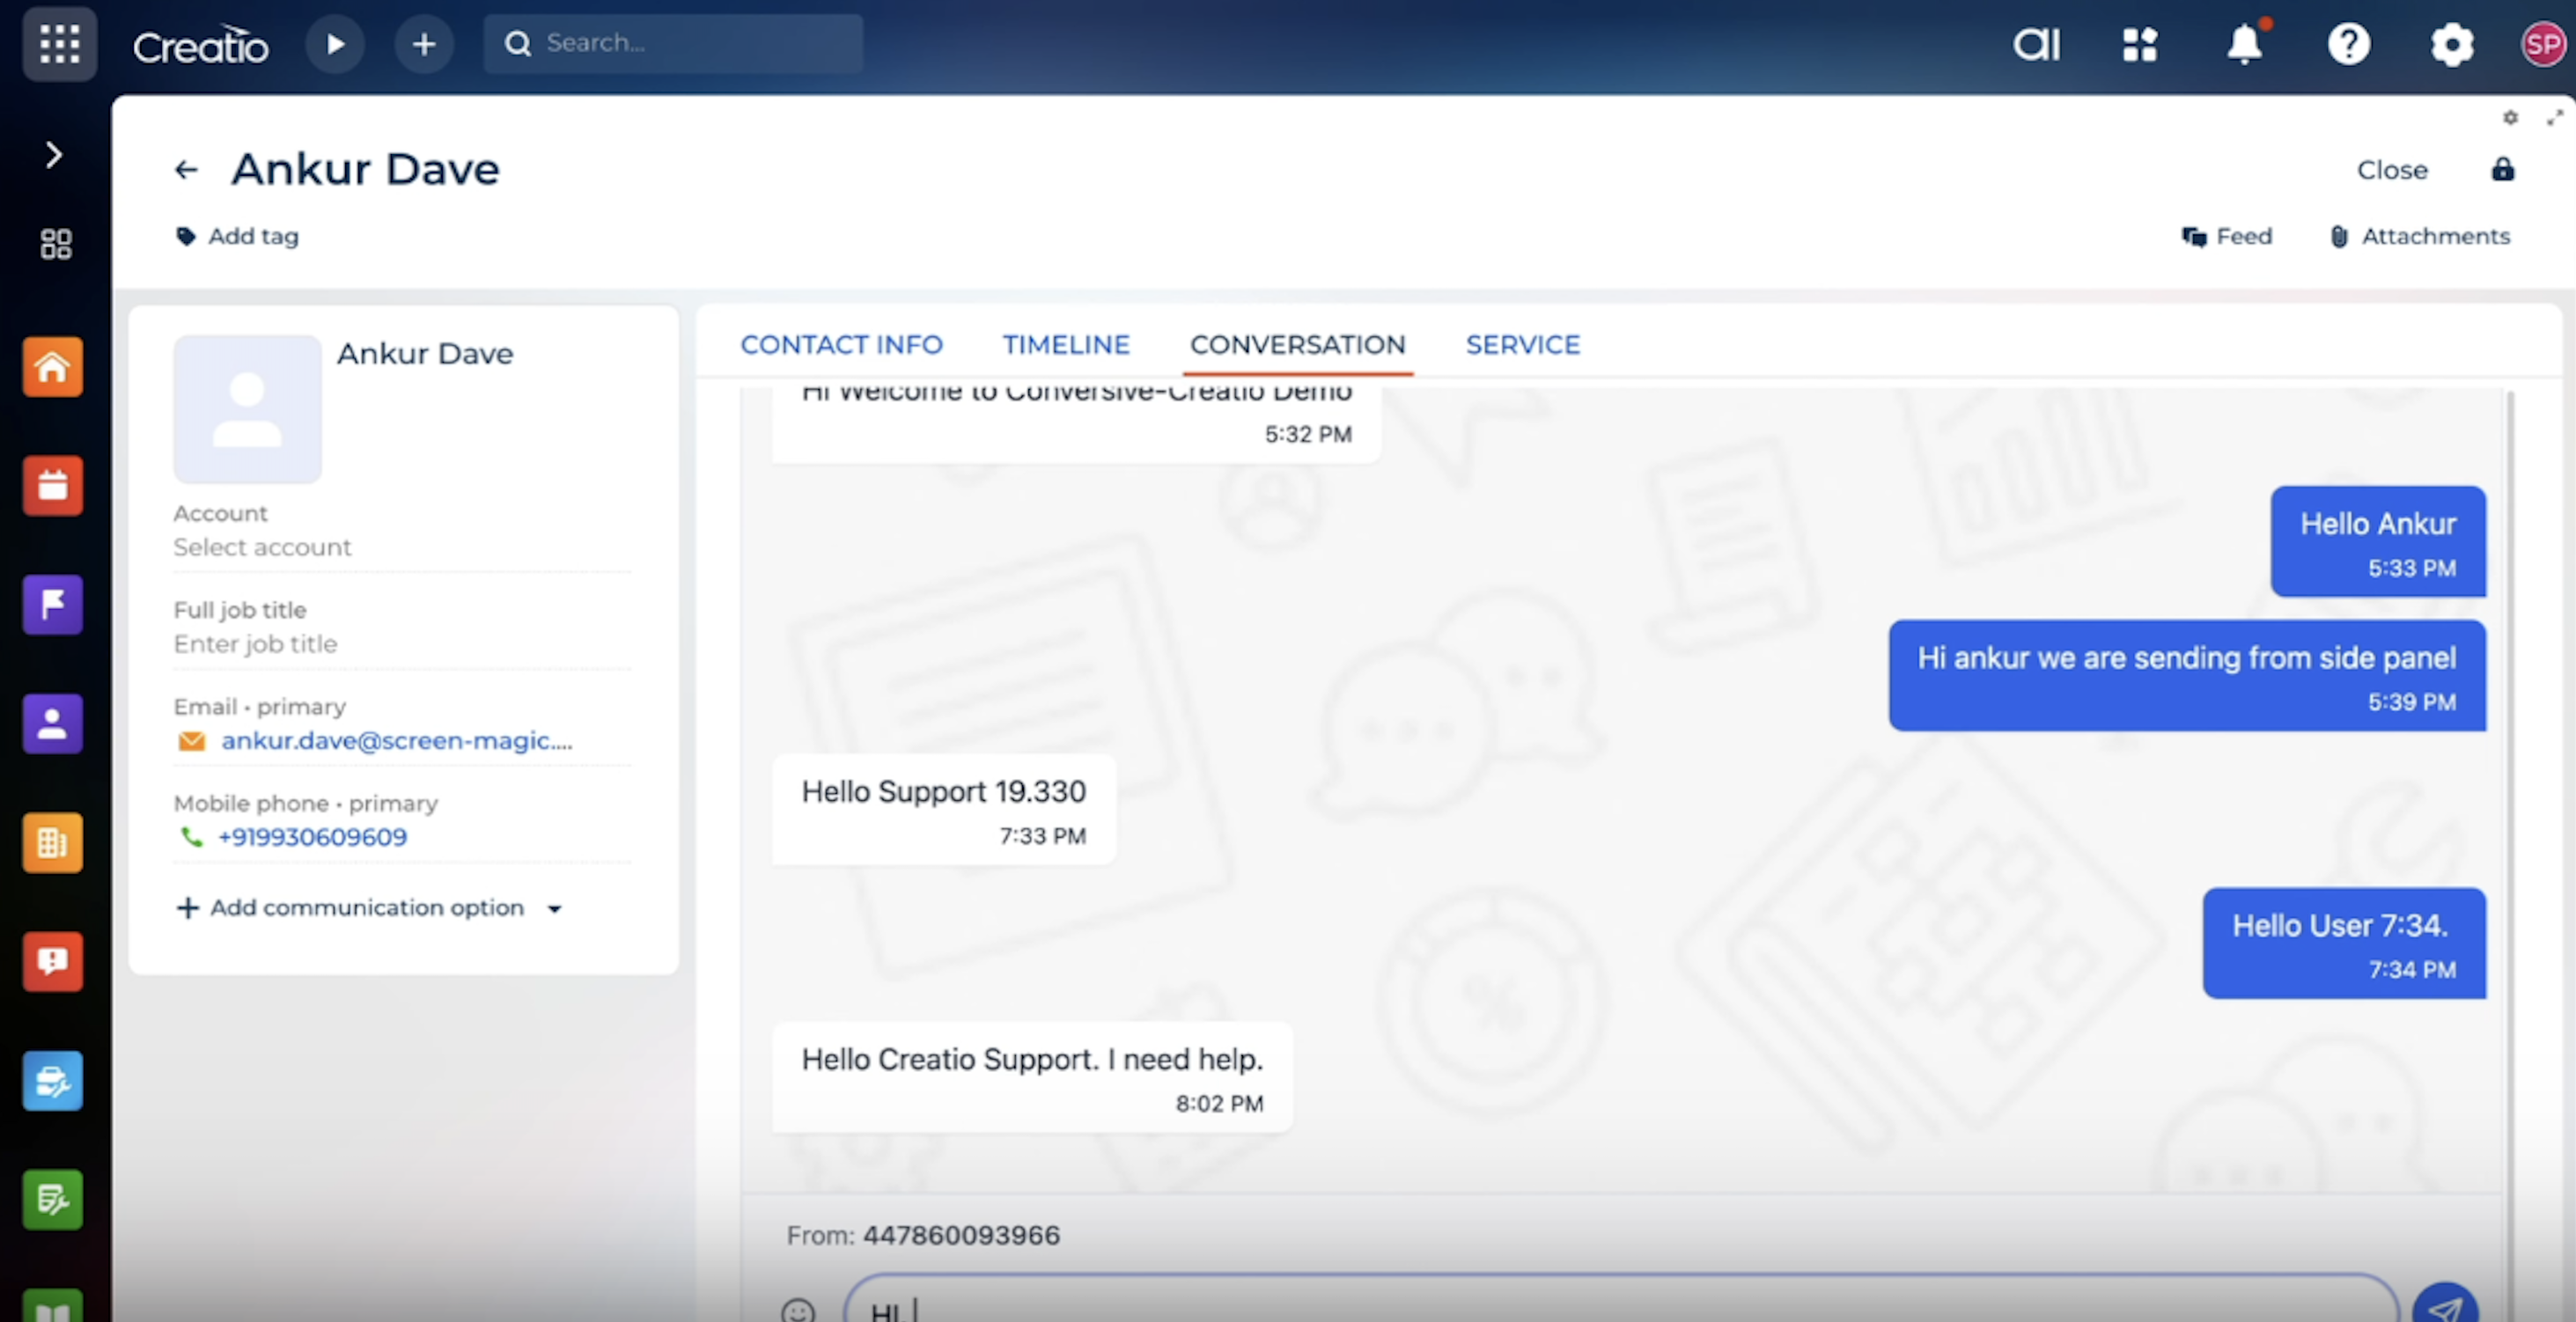Click the plus quick-add button
The image size is (2576, 1322).
point(424,44)
